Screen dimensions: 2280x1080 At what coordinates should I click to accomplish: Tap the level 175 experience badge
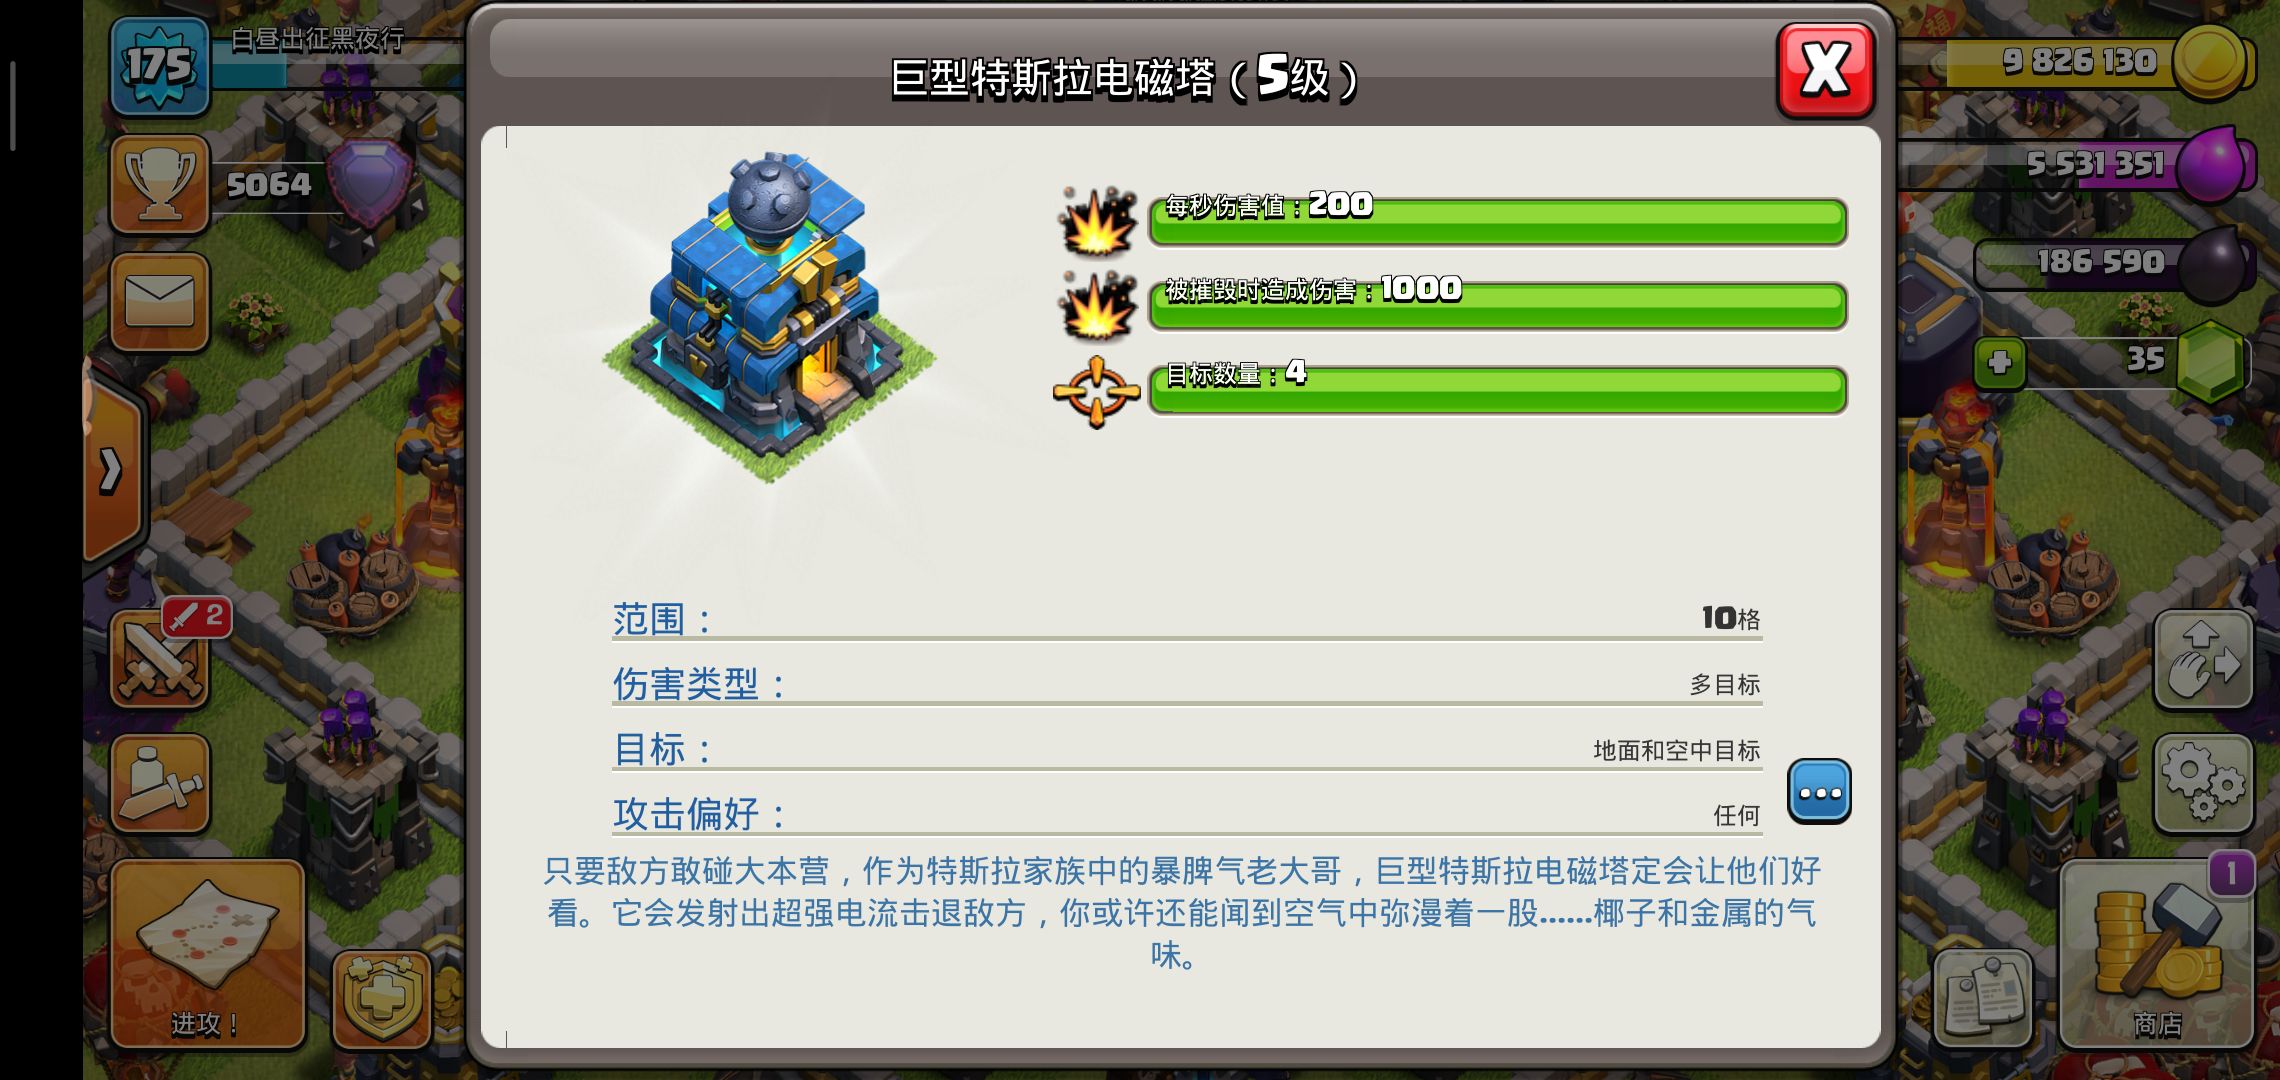159,66
